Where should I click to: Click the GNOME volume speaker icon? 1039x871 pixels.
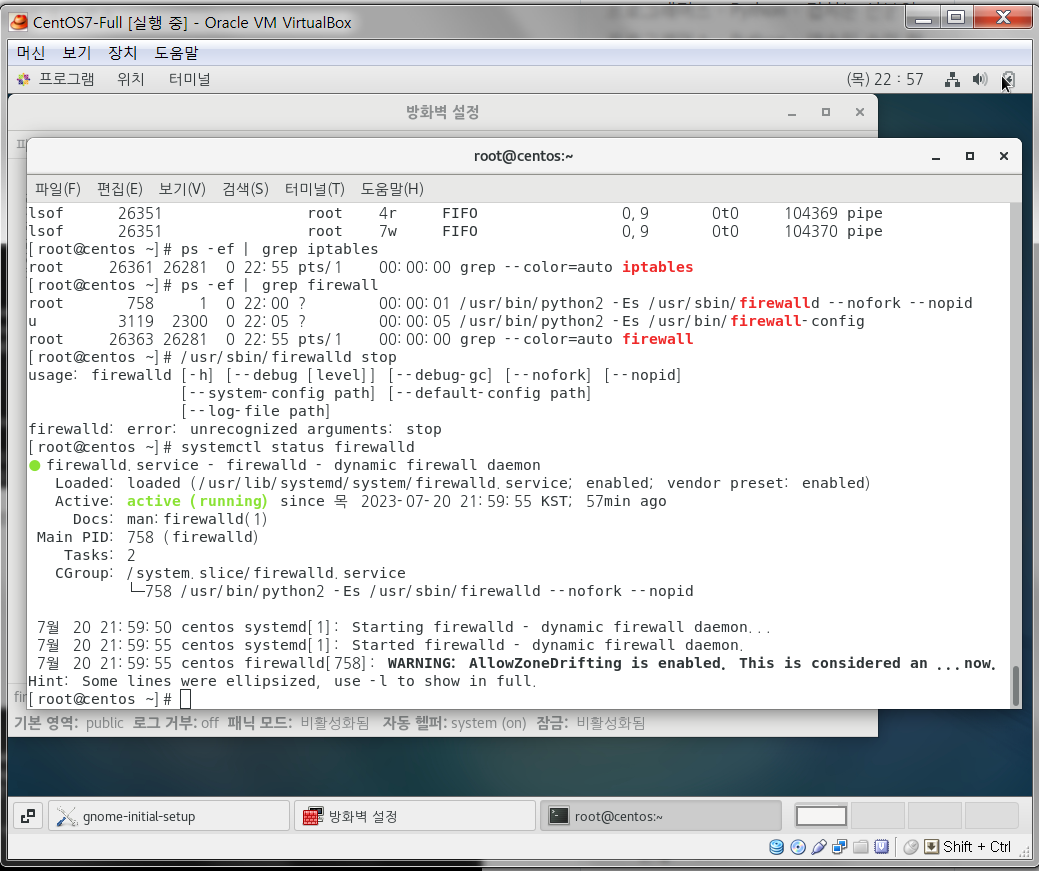[979, 80]
